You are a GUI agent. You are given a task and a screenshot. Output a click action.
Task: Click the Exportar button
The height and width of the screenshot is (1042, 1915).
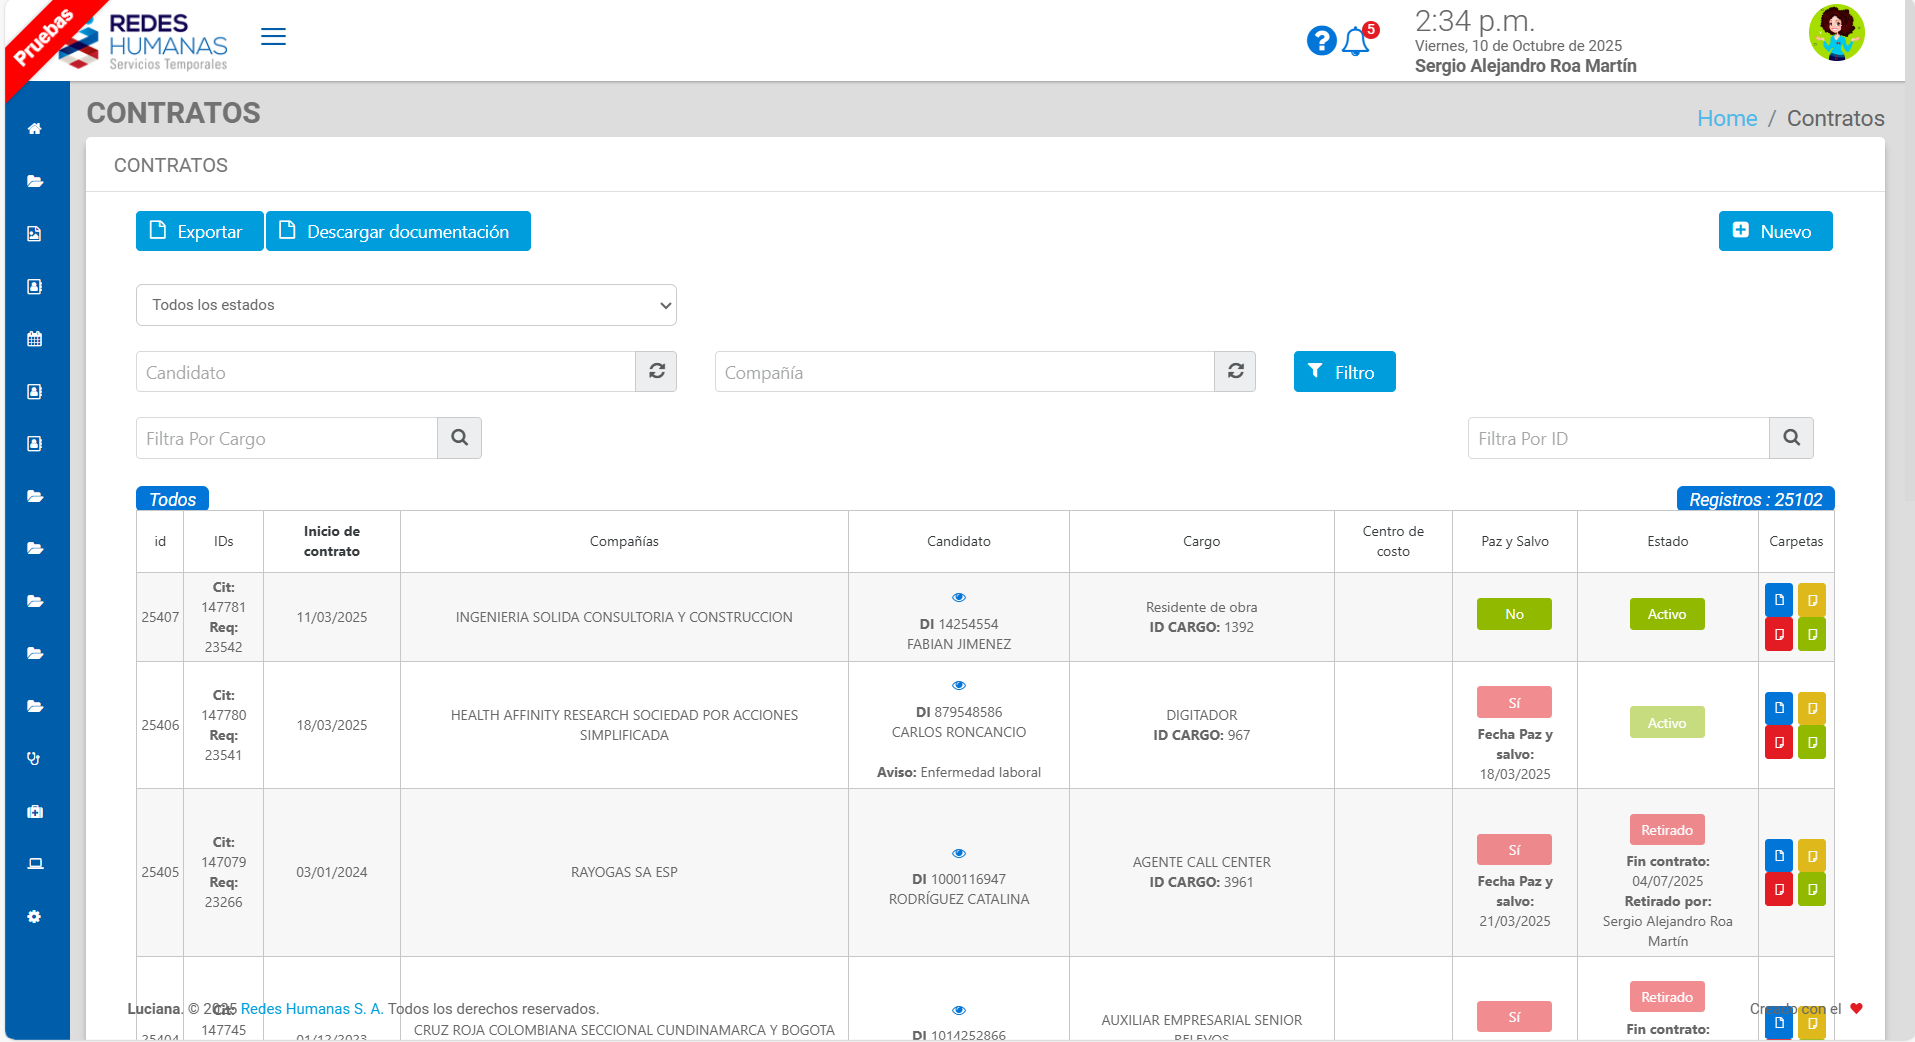(199, 231)
